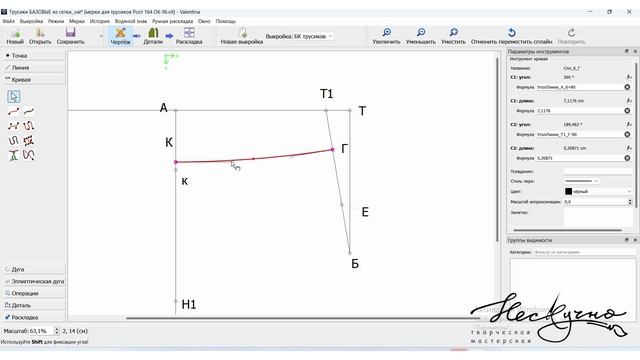
Task: Click the Заметки notes field
Action: click(x=598, y=217)
